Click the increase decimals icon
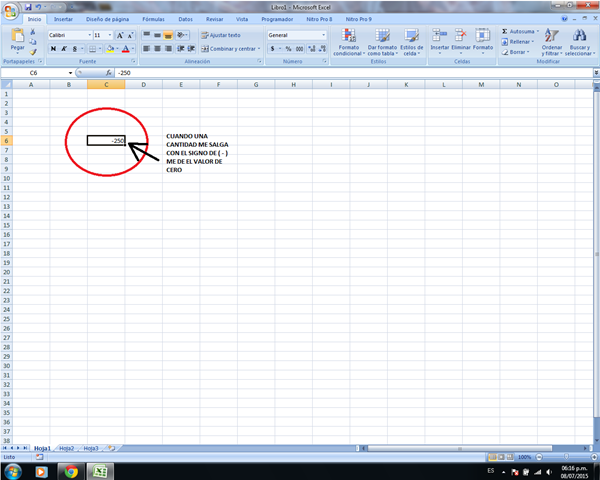 click(312, 49)
